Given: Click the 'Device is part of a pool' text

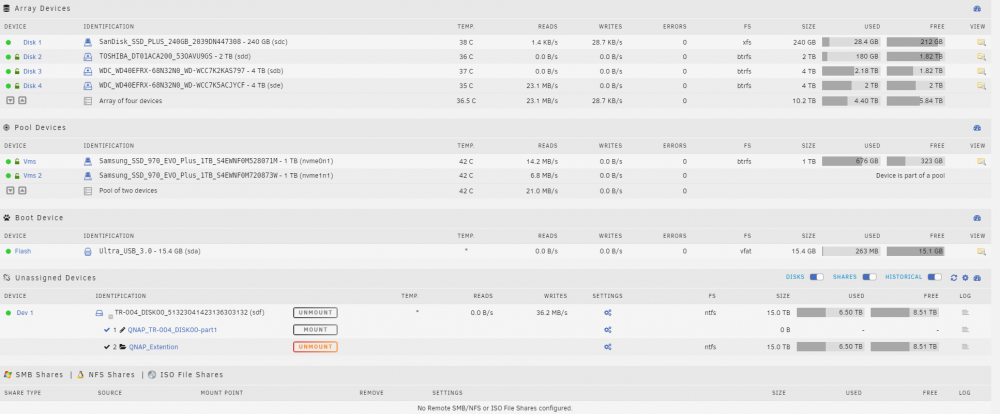Looking at the screenshot, I should (x=910, y=175).
